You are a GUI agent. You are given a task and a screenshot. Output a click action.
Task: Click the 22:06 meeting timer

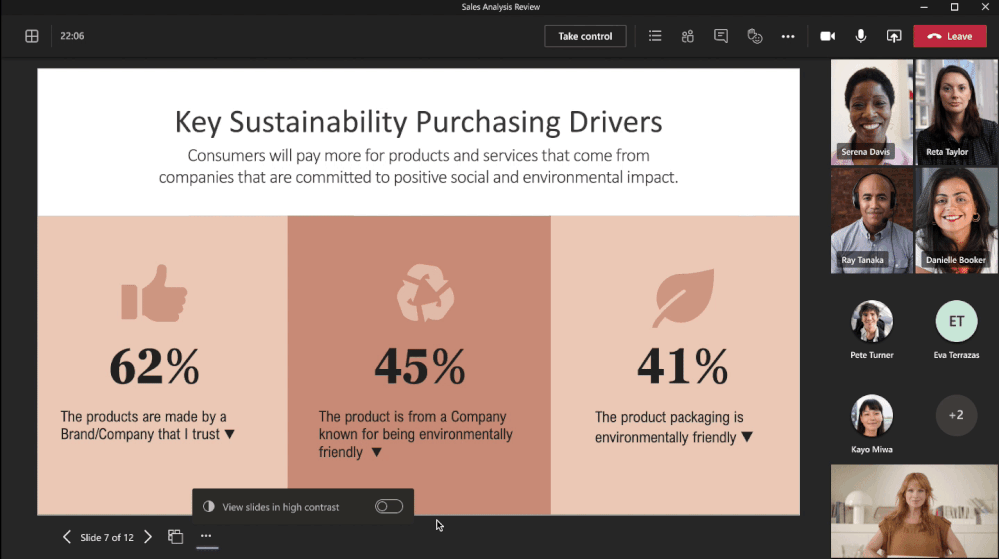pyautogui.click(x=72, y=36)
